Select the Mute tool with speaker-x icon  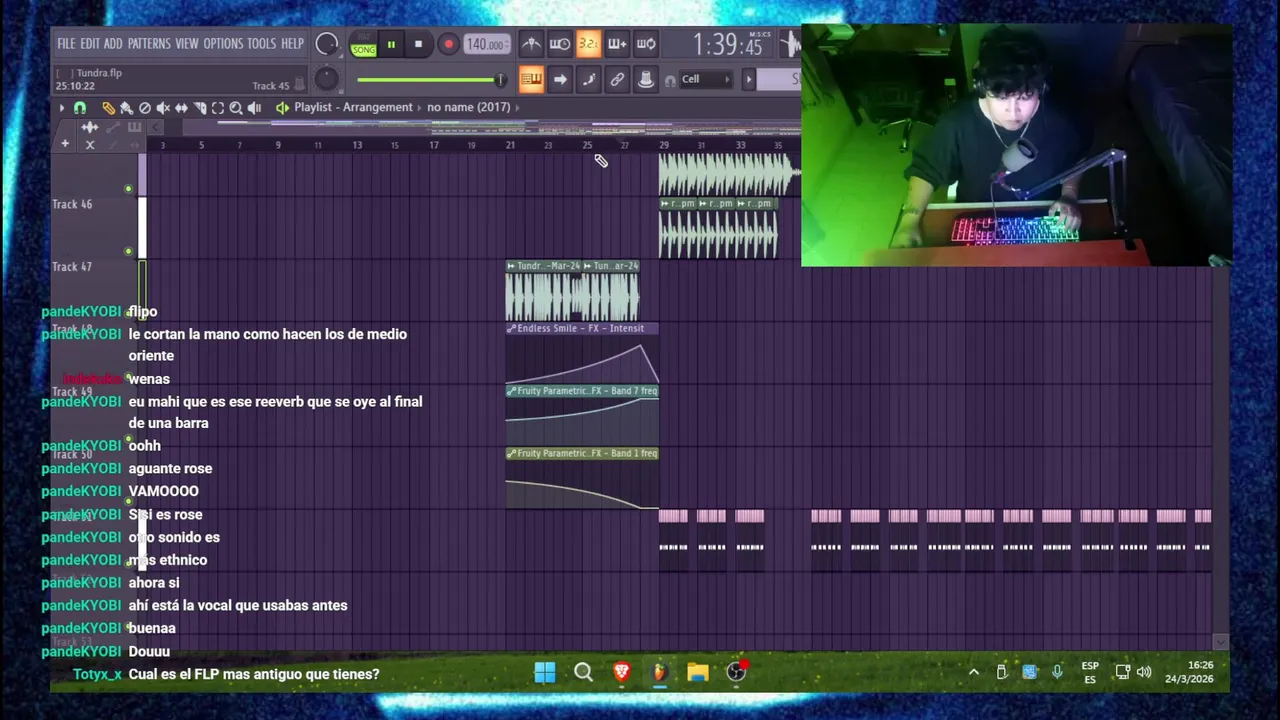click(x=163, y=107)
